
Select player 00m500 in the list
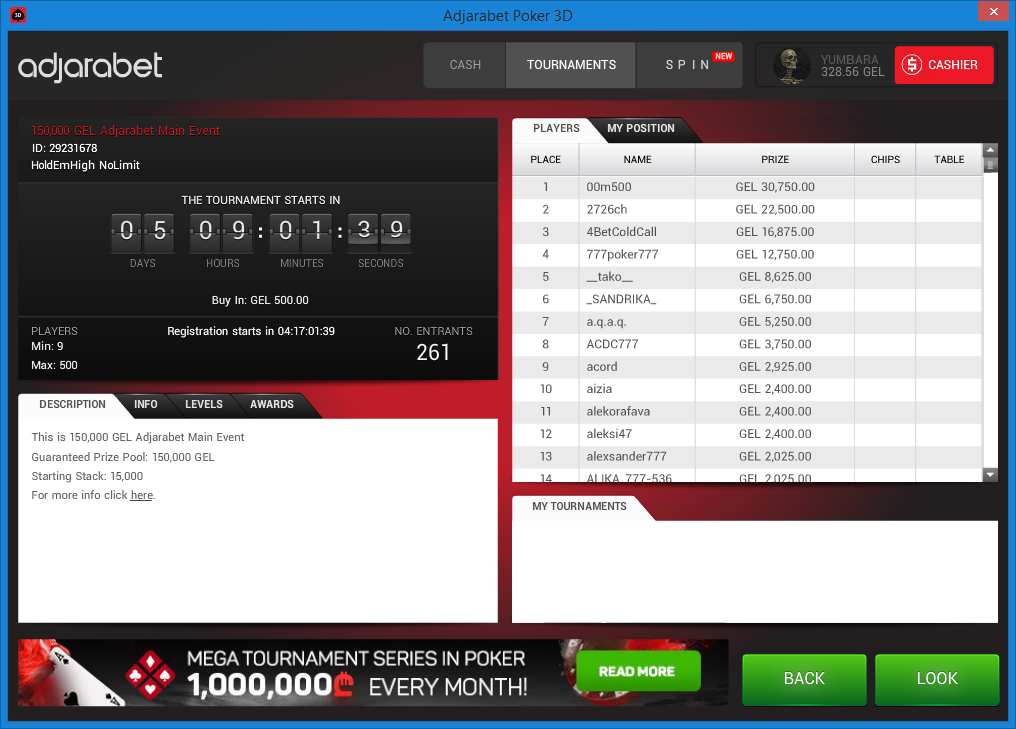747,187
